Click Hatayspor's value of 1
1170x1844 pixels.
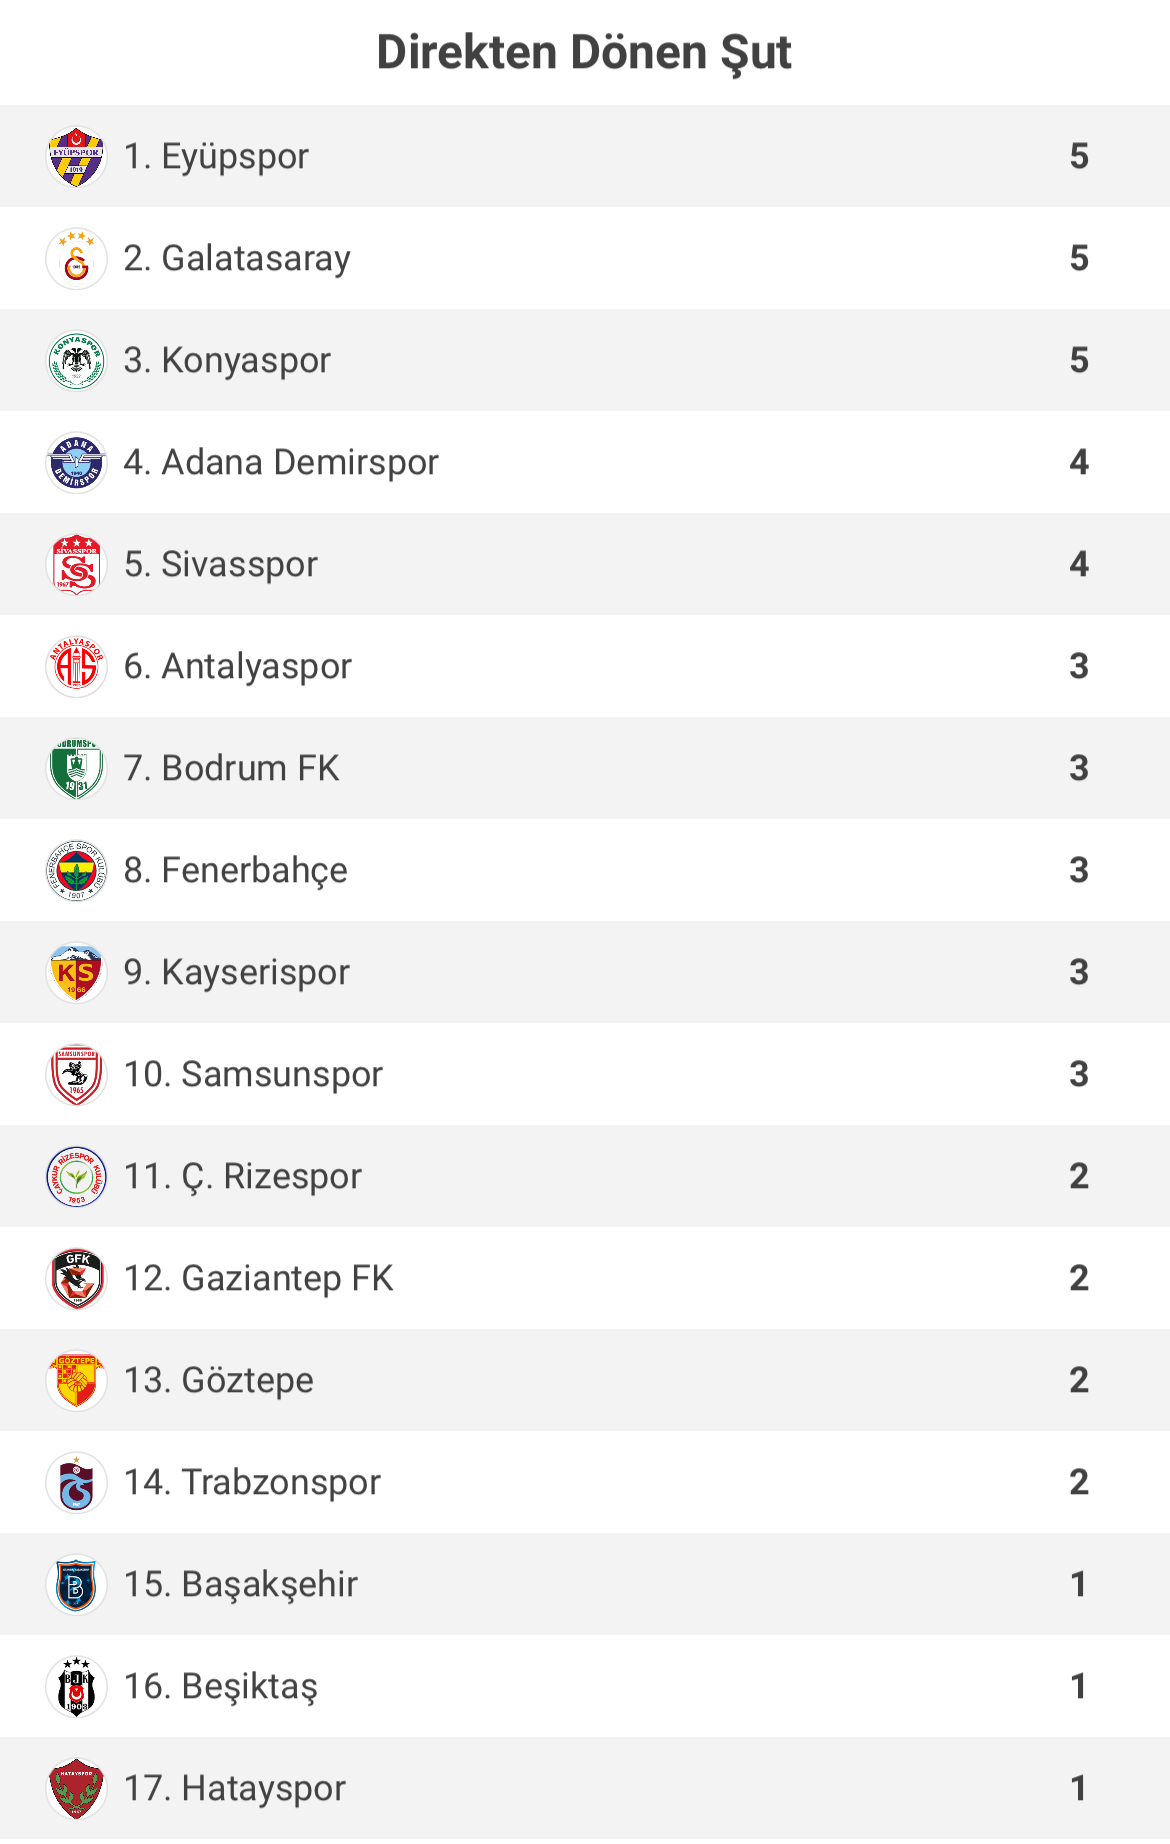(x=1079, y=1789)
